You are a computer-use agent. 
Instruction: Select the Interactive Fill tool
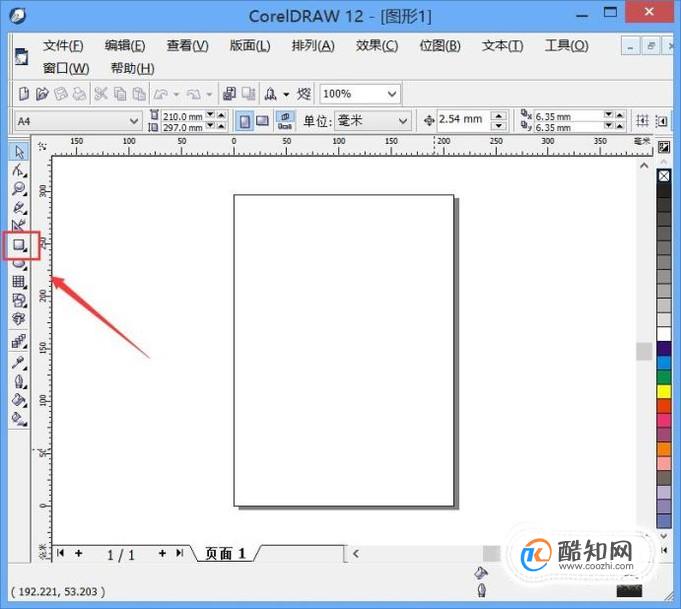19,419
